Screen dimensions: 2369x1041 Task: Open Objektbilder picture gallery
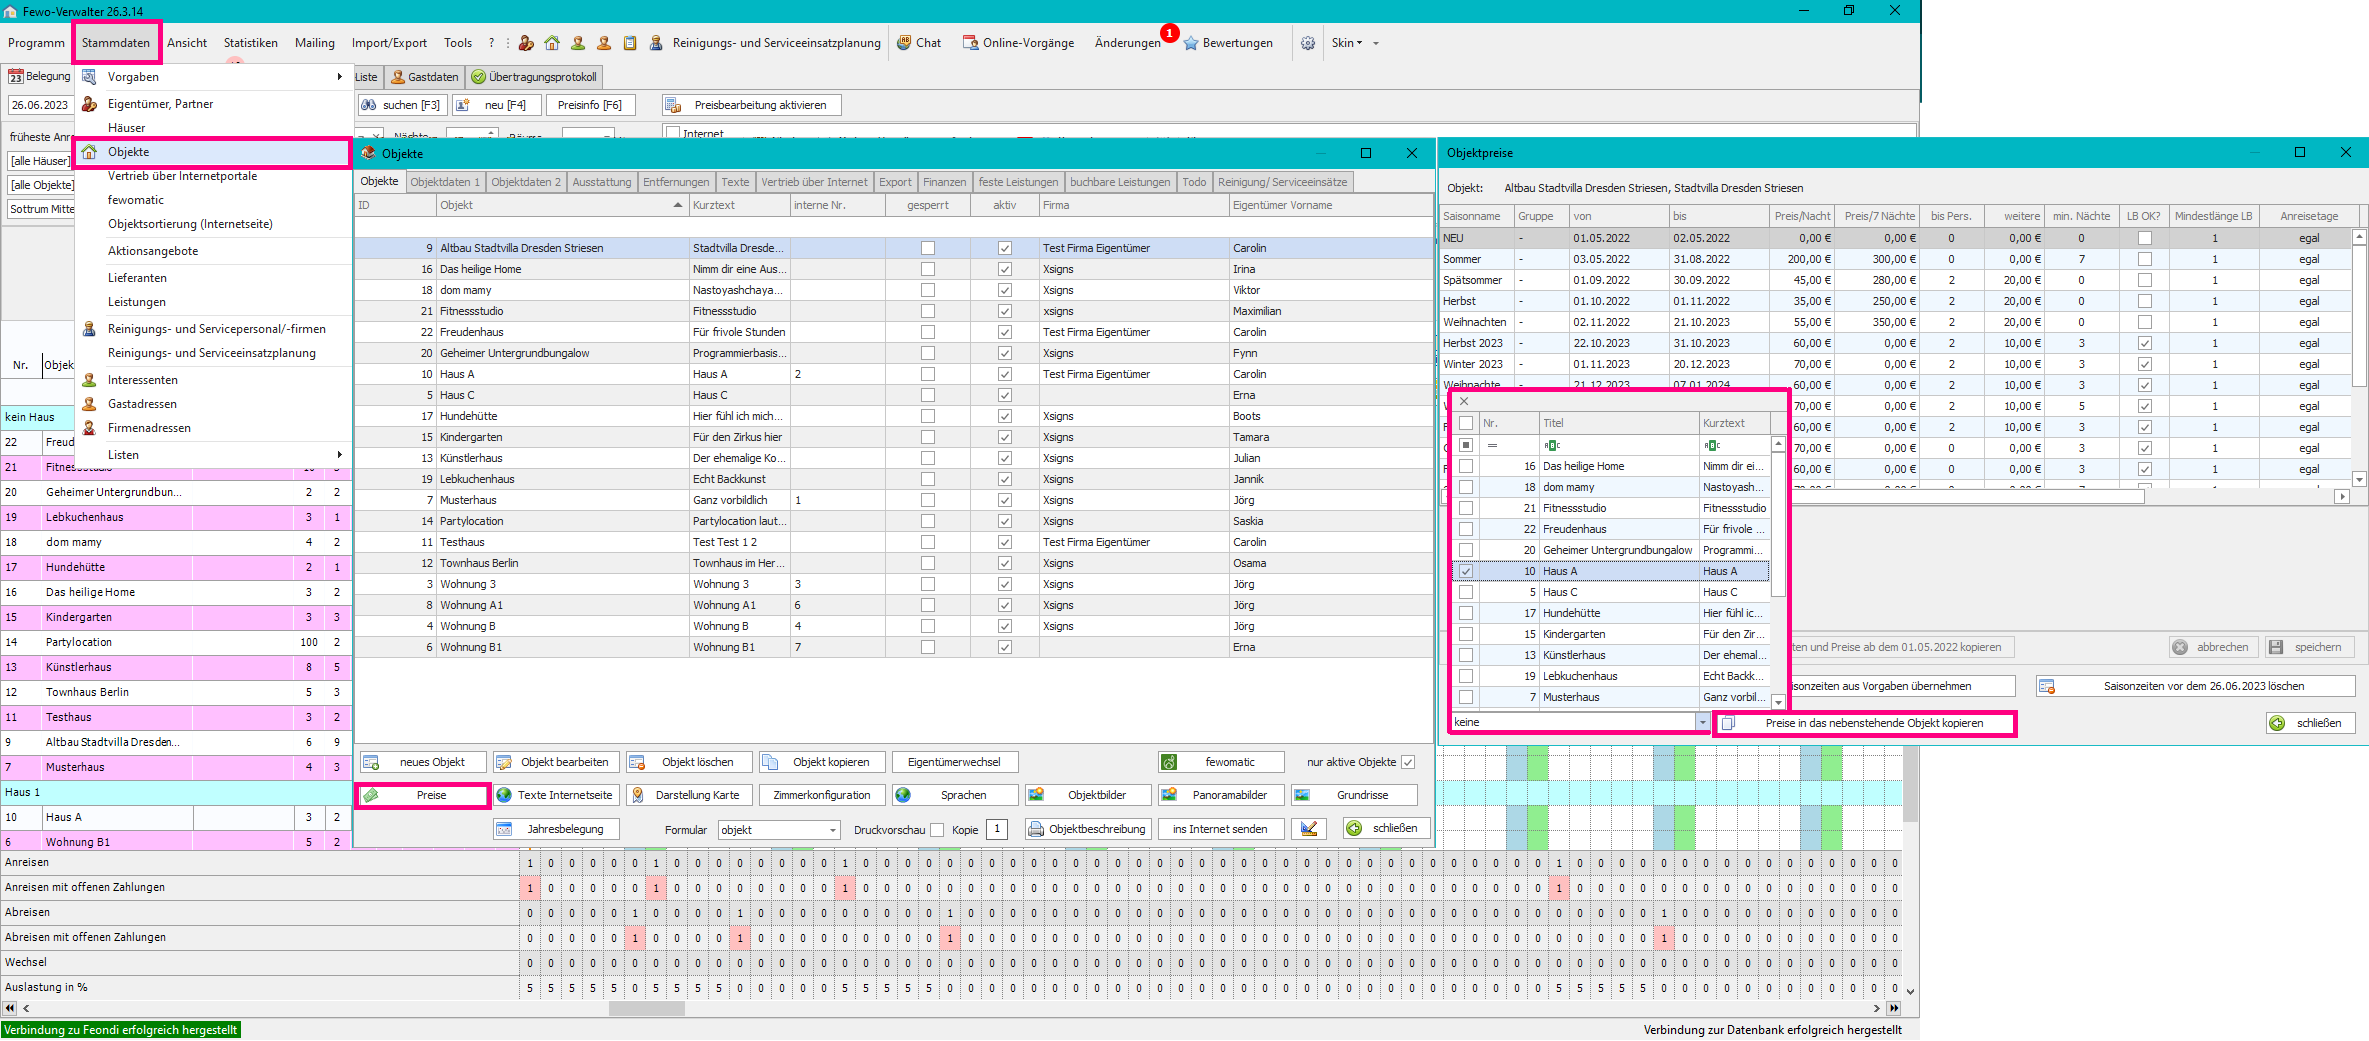(x=1087, y=795)
